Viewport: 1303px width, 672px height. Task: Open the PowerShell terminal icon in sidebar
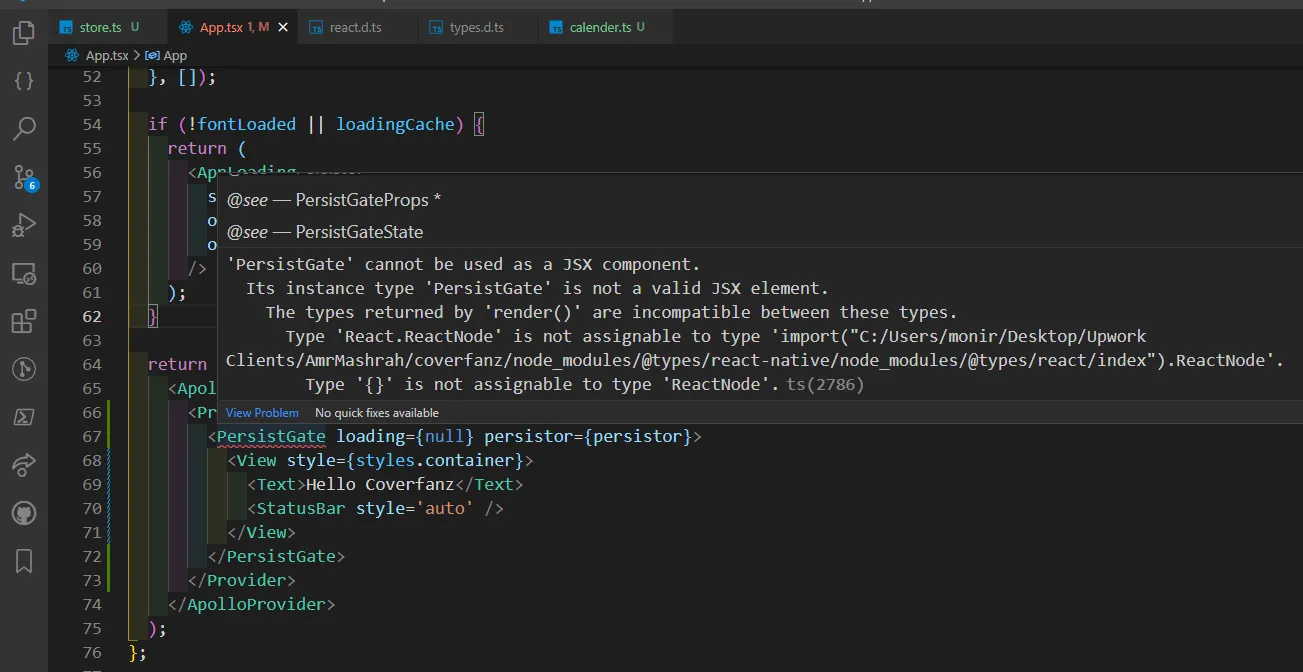click(24, 417)
